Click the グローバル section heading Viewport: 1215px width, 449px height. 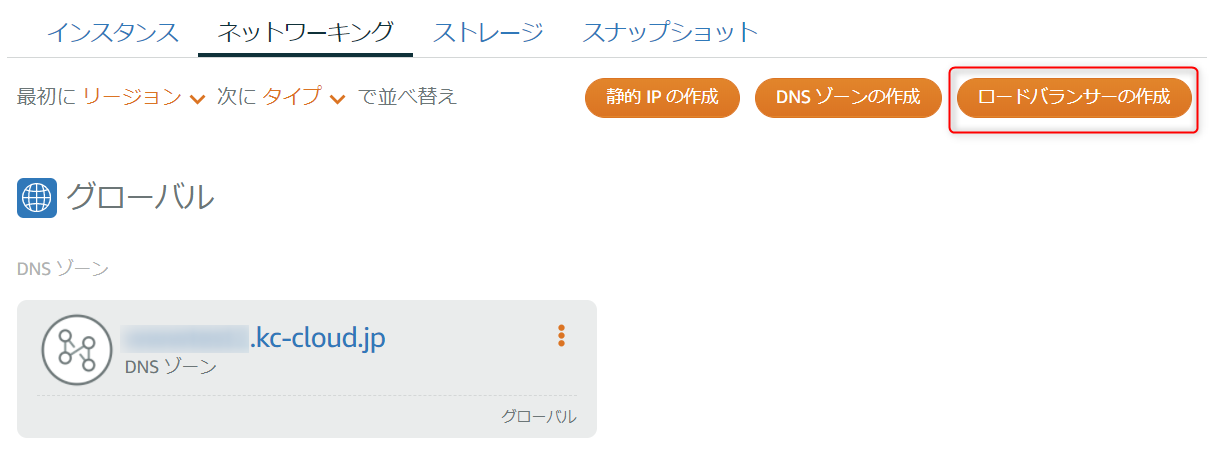[140, 198]
